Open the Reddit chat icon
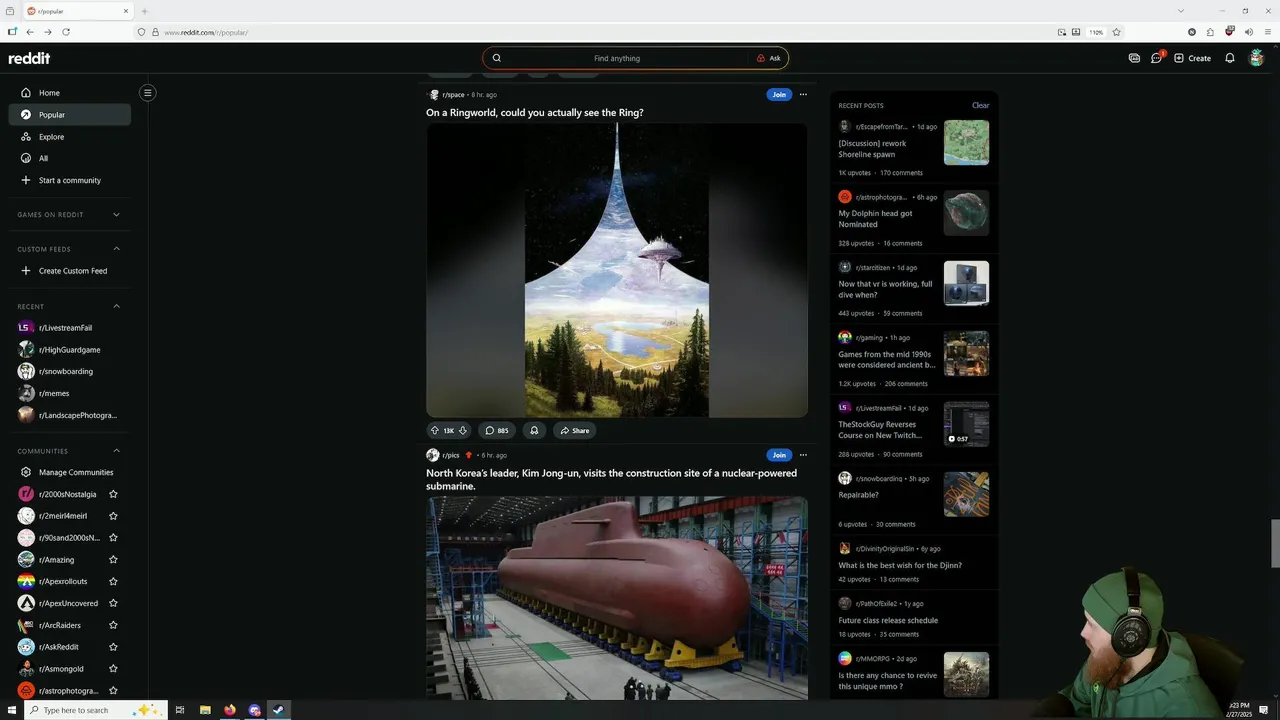The image size is (1280, 720). [1157, 58]
